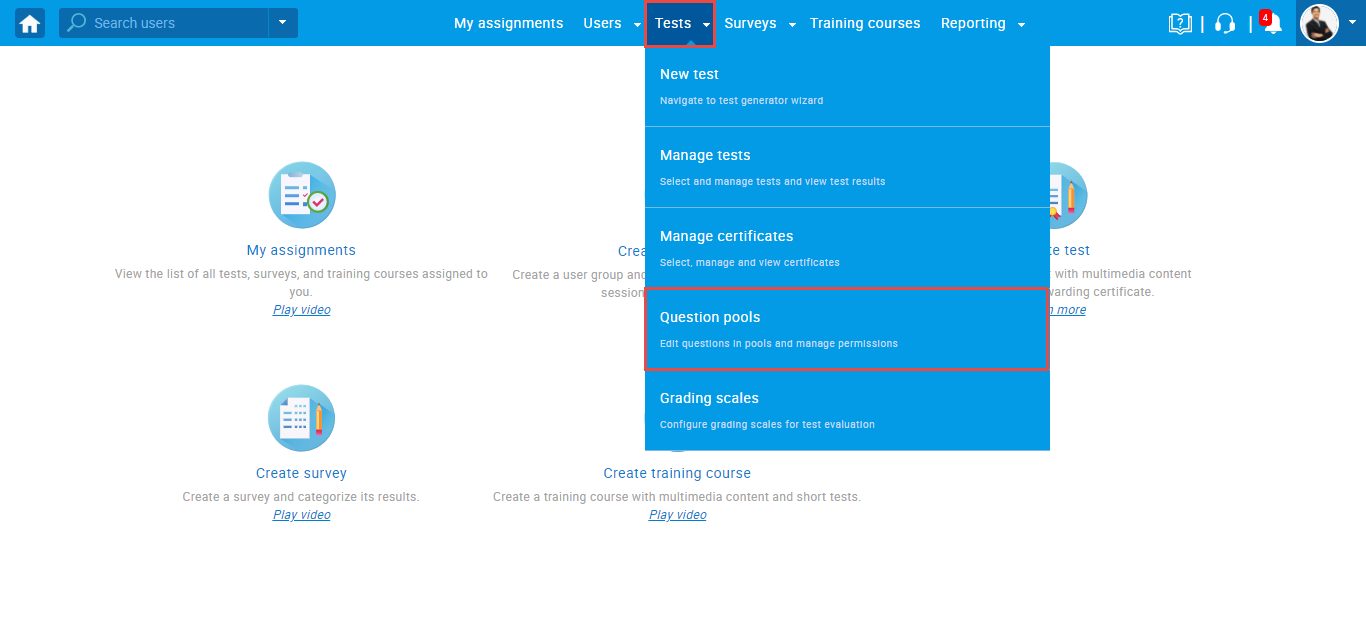The height and width of the screenshot is (625, 1366).
Task: Click the My assignments clipboard icon
Action: 302,195
